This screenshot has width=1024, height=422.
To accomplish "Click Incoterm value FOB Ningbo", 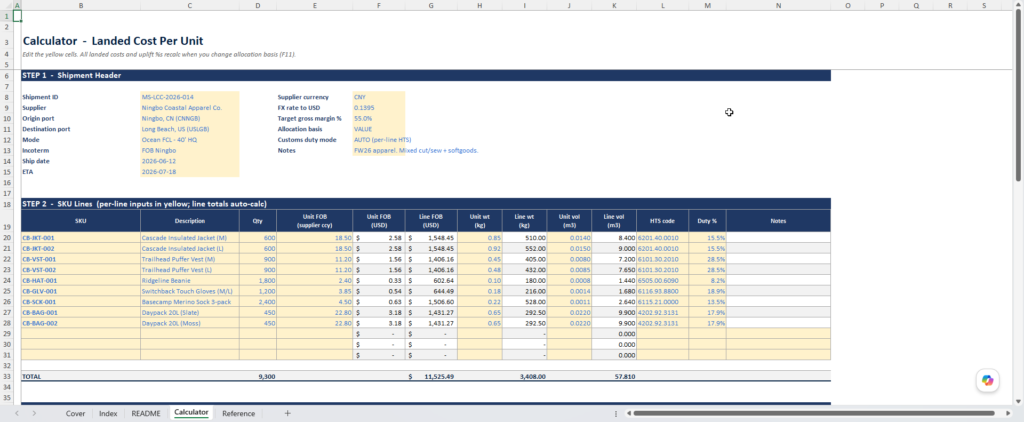I will [x=190, y=150].
